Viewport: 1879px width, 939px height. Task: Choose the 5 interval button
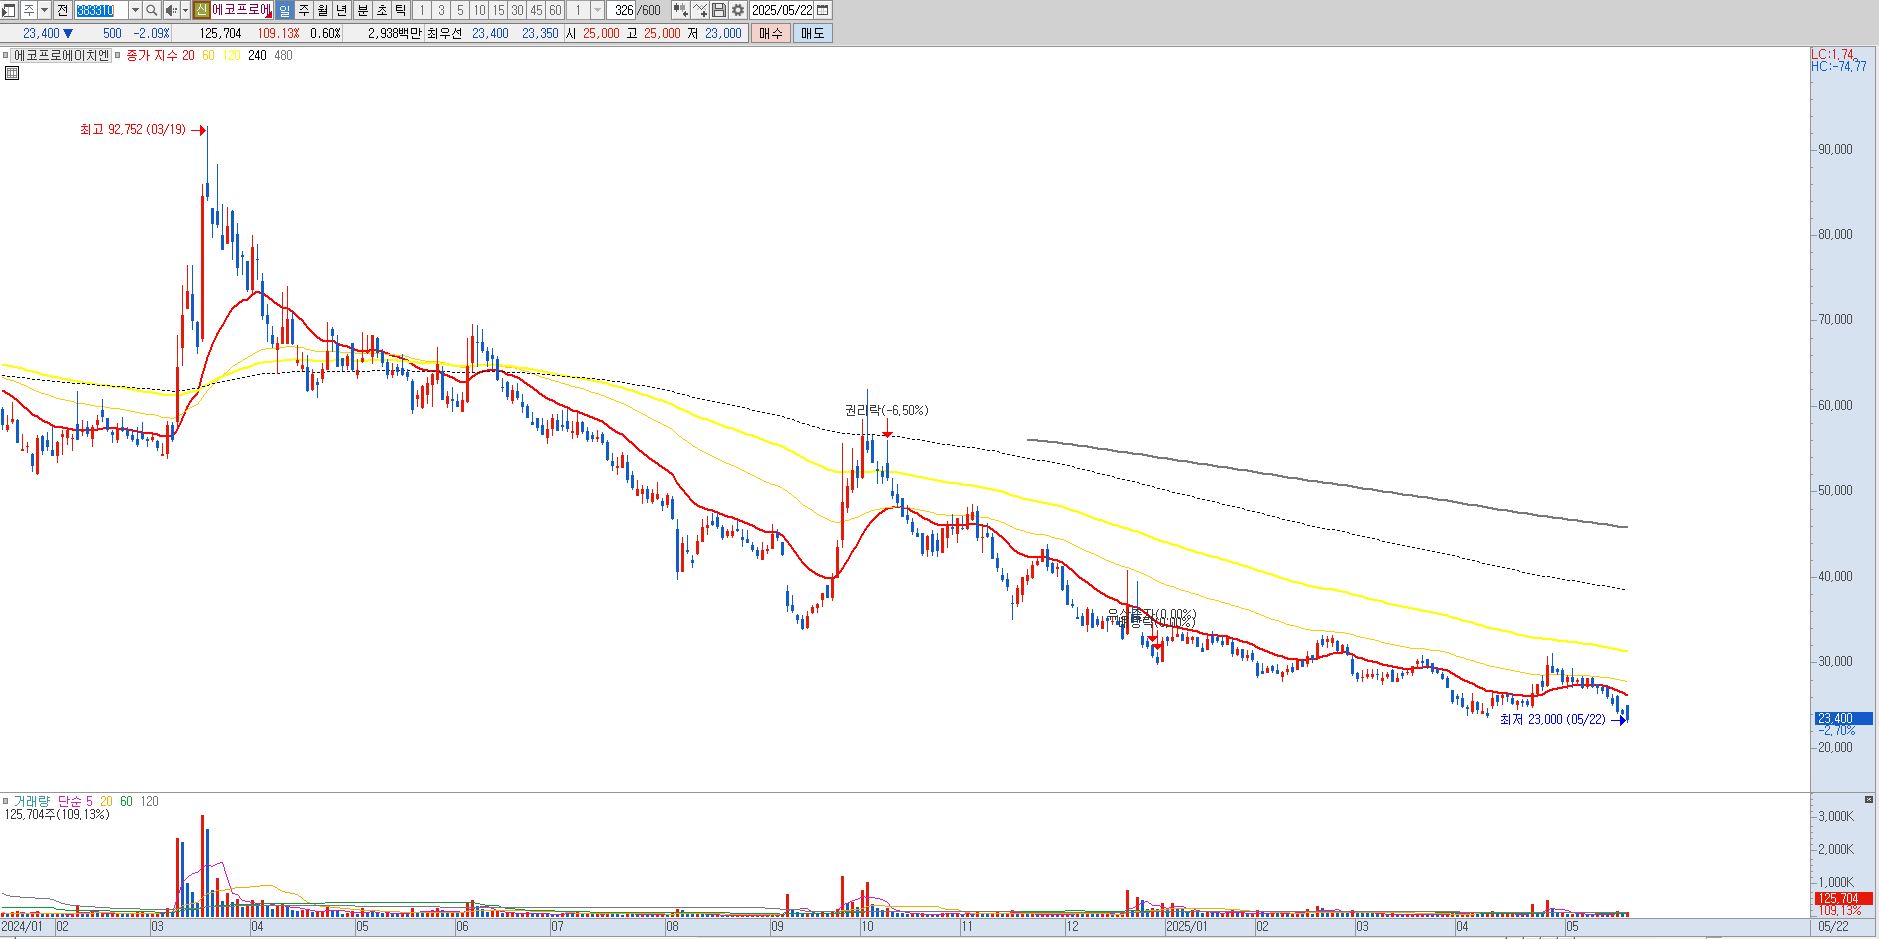click(x=460, y=10)
